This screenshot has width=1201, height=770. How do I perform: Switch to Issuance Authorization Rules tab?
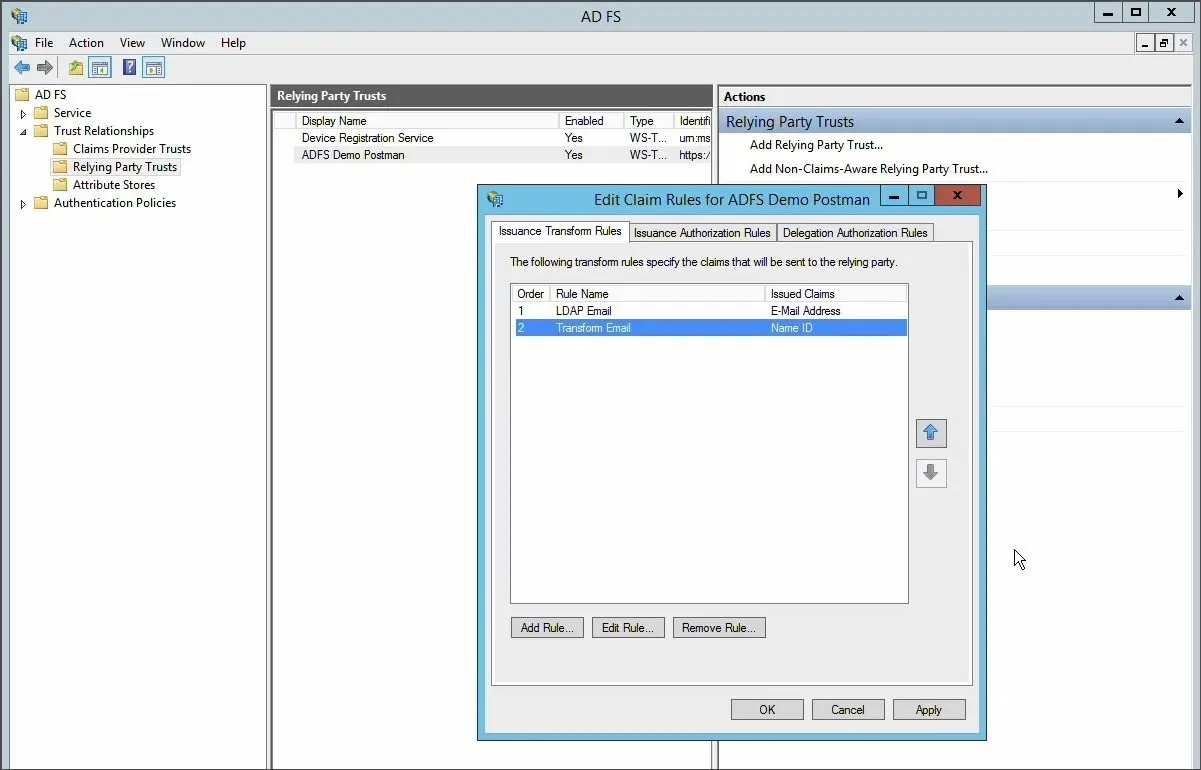pyautogui.click(x=702, y=233)
